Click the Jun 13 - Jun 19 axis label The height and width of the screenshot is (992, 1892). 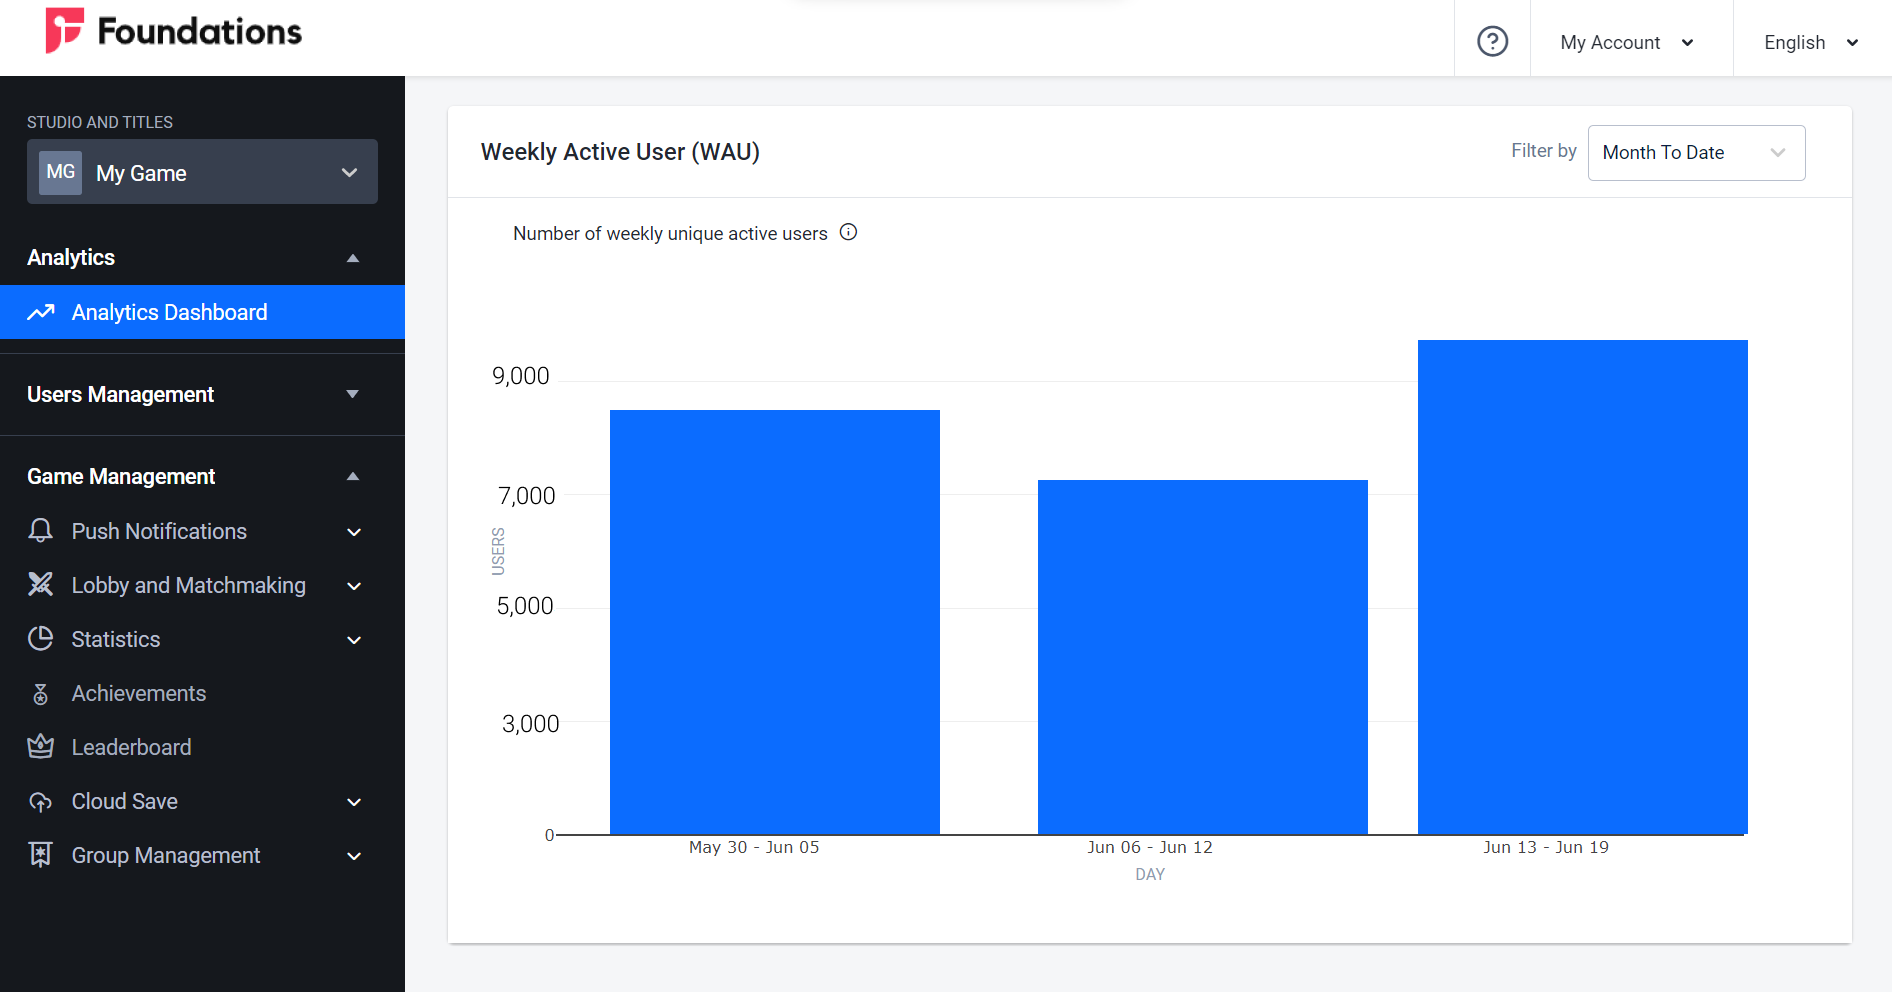[x=1546, y=847]
